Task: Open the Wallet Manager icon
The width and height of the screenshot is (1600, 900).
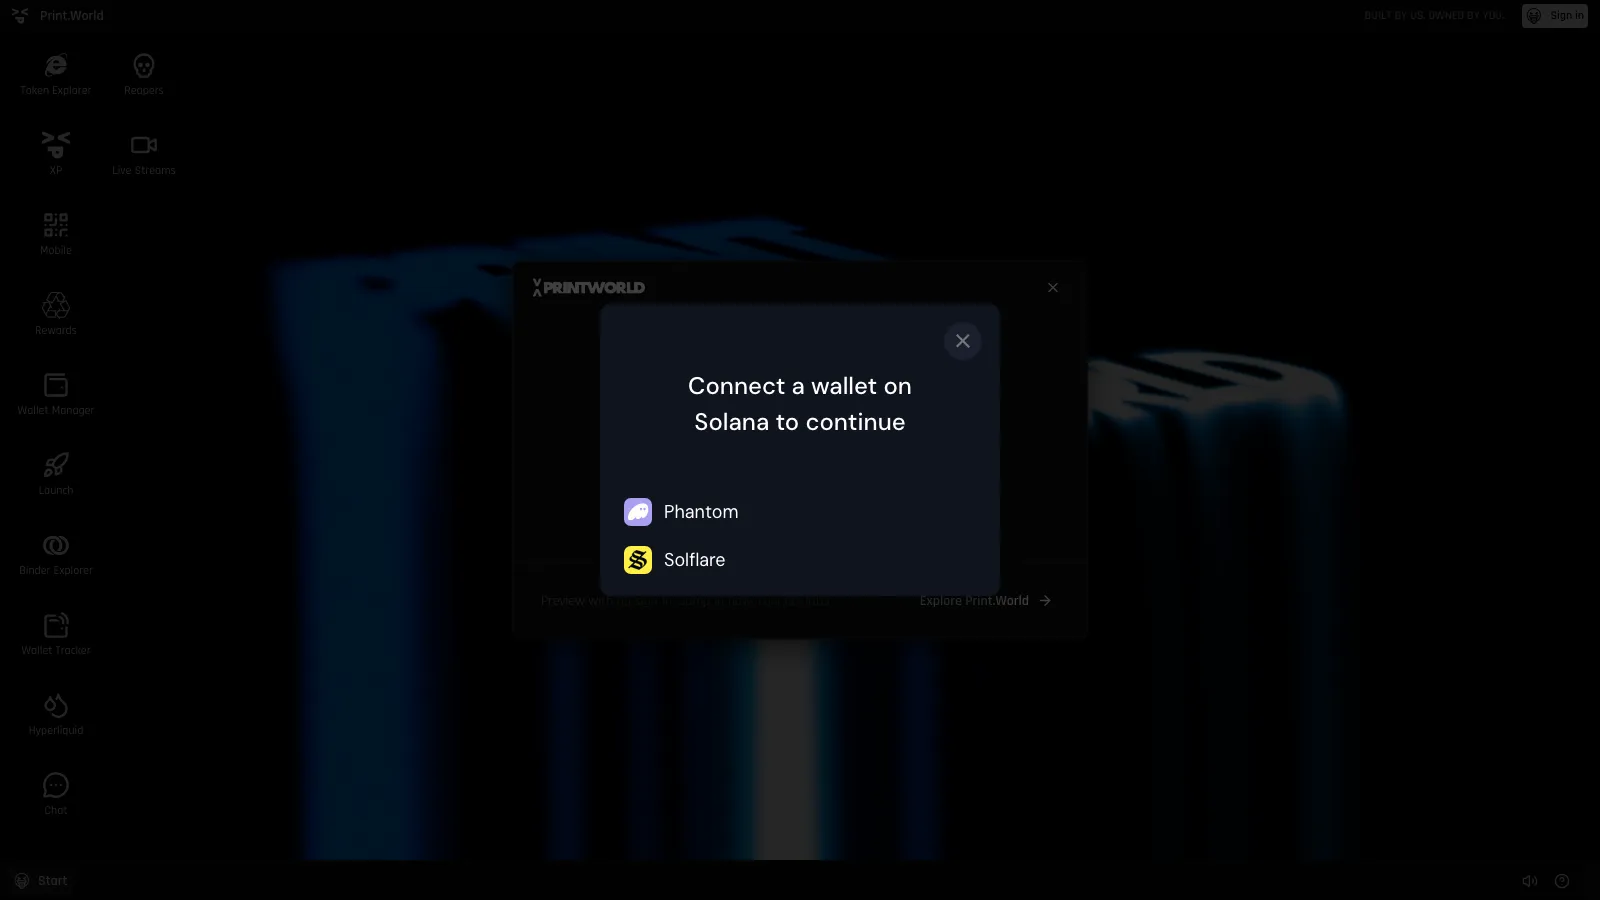Action: coord(56,393)
